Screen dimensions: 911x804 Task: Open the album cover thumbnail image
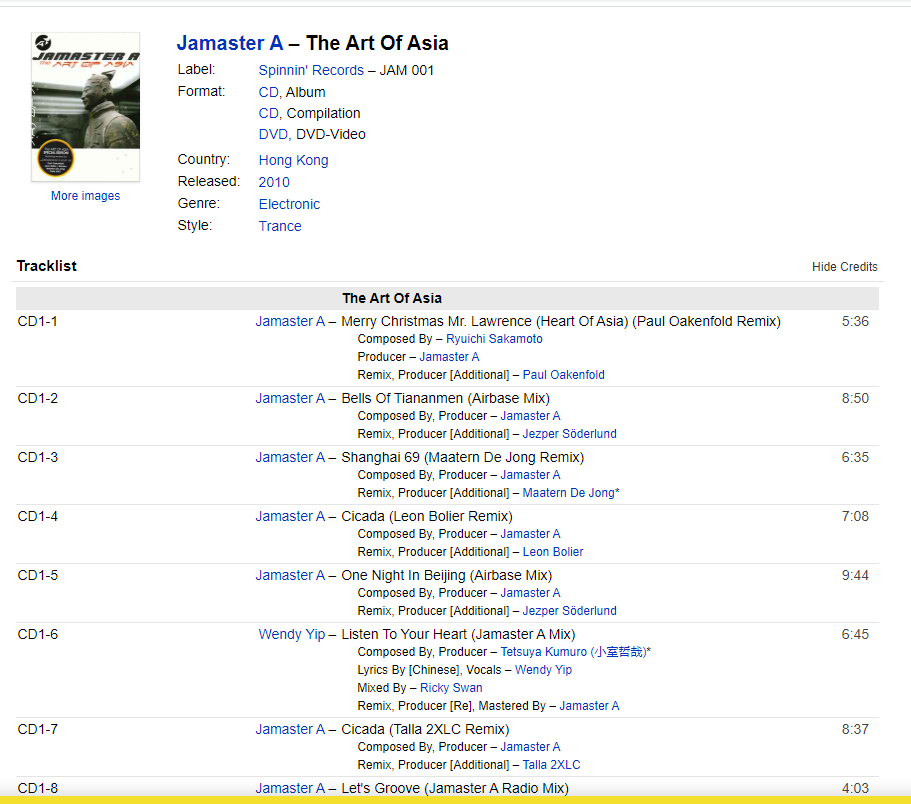(85, 107)
